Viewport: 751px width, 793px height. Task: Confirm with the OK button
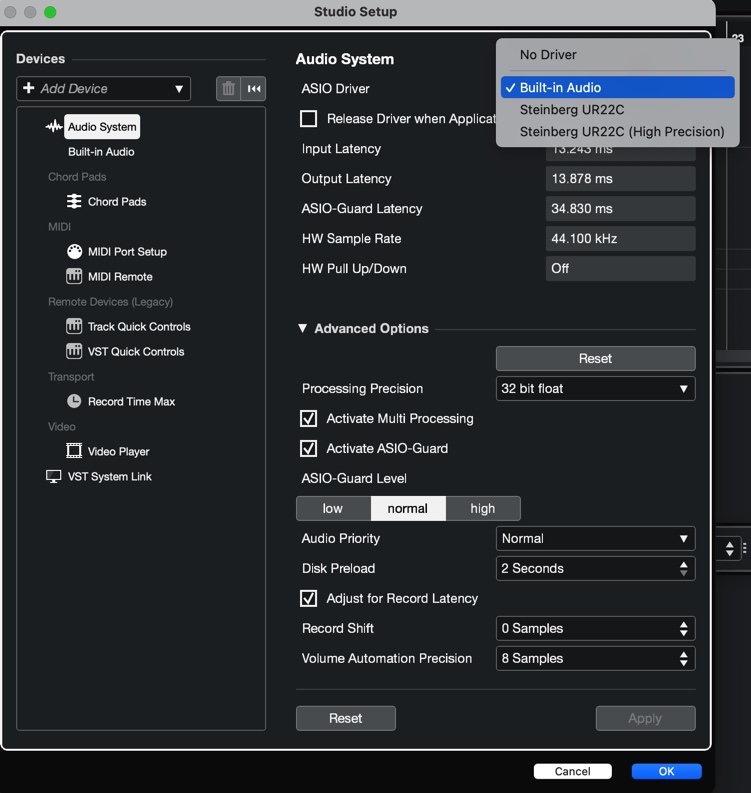pos(667,771)
